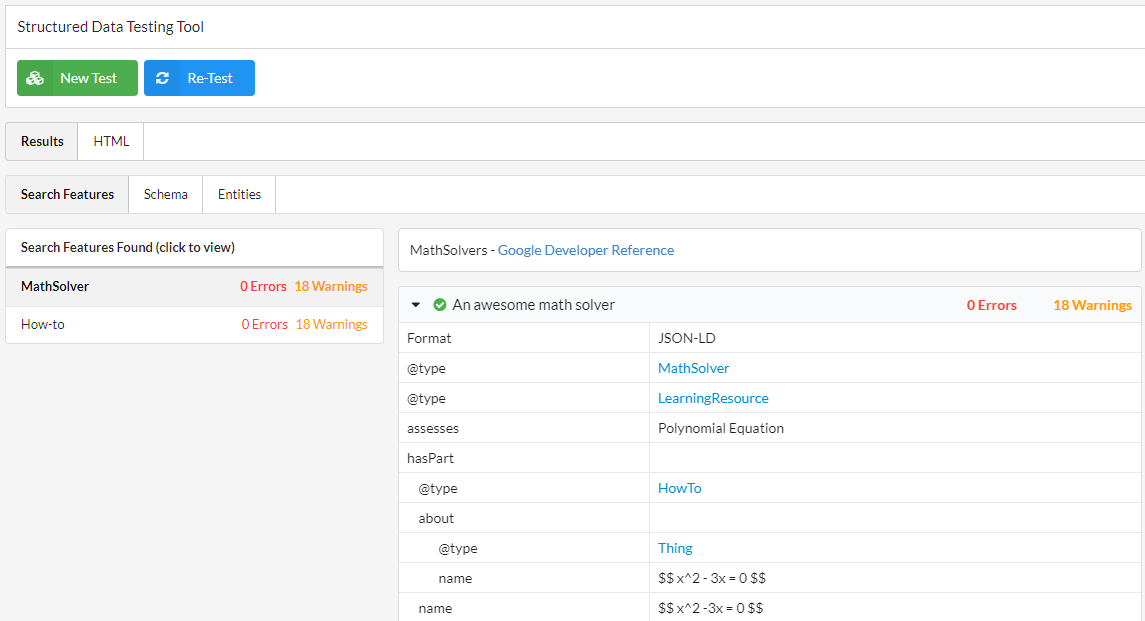The width and height of the screenshot is (1145, 621).
Task: Click the 0 Errors count in MathSolver row
Action: click(x=263, y=286)
